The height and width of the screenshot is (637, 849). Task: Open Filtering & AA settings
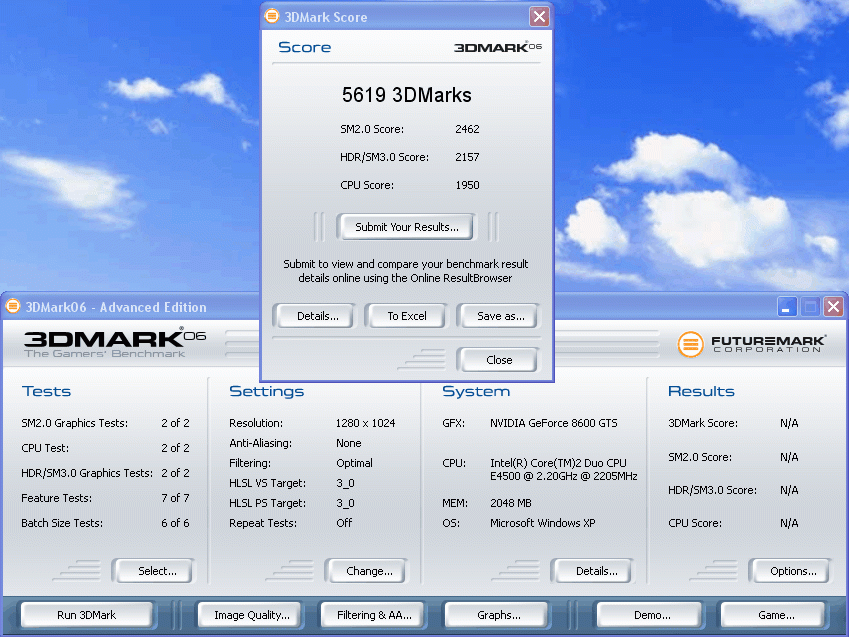point(373,615)
